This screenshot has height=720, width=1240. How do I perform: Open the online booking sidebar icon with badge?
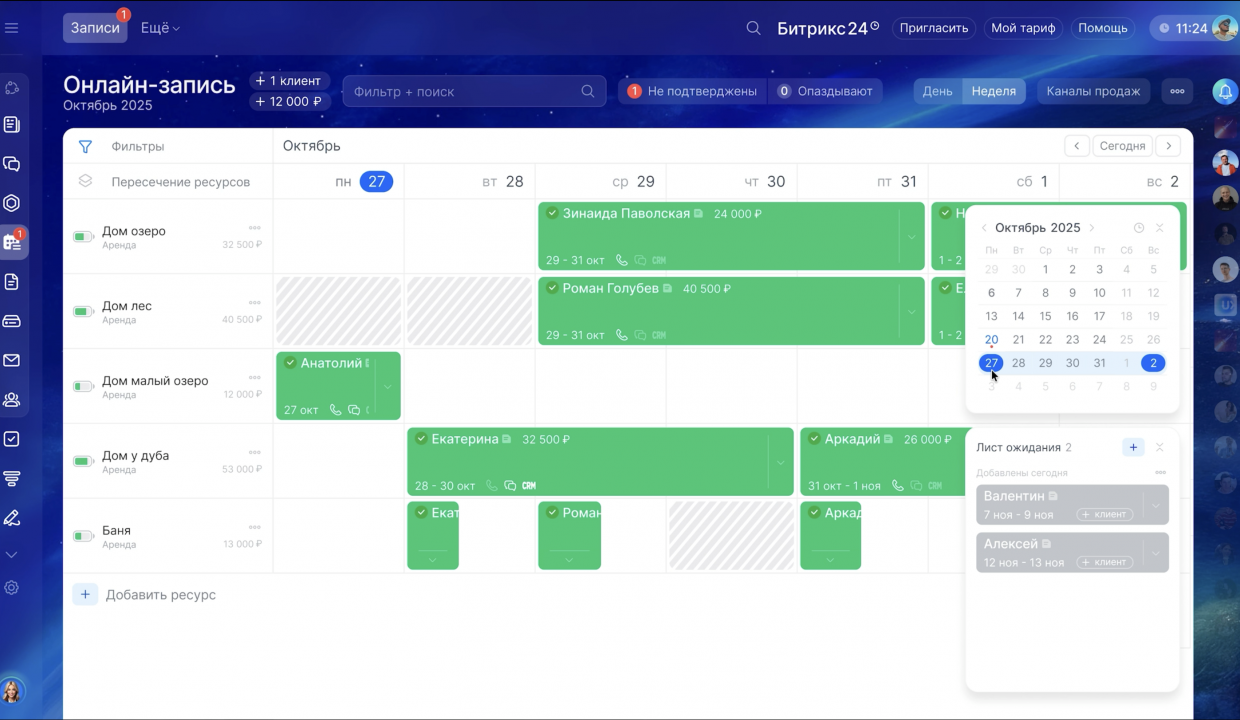pos(13,242)
